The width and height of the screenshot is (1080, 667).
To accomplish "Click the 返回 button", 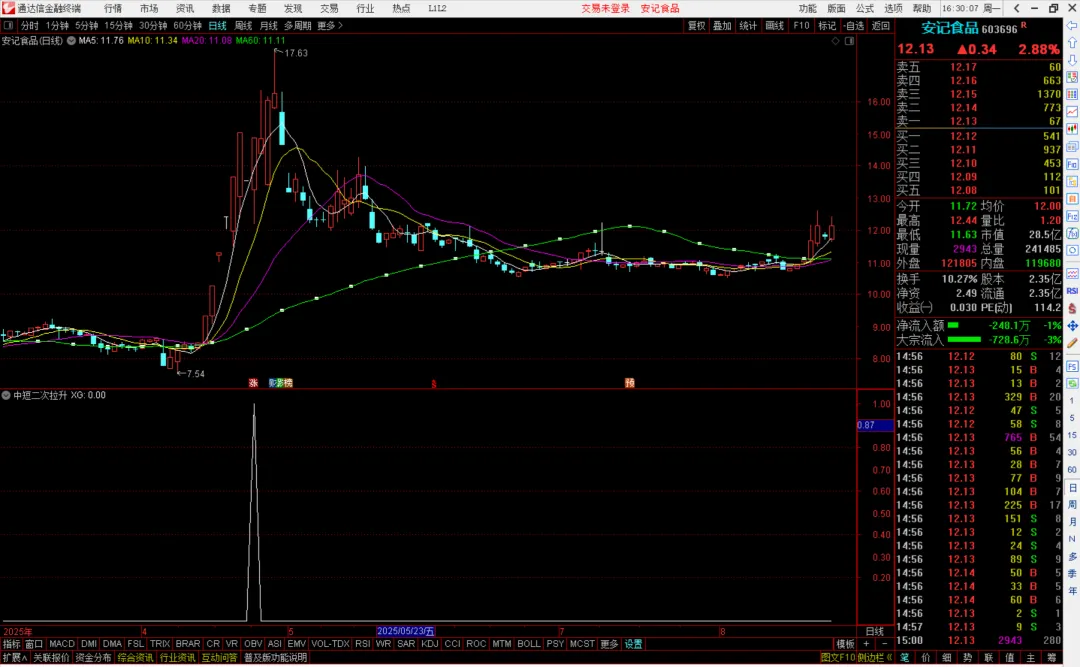I will click(880, 25).
